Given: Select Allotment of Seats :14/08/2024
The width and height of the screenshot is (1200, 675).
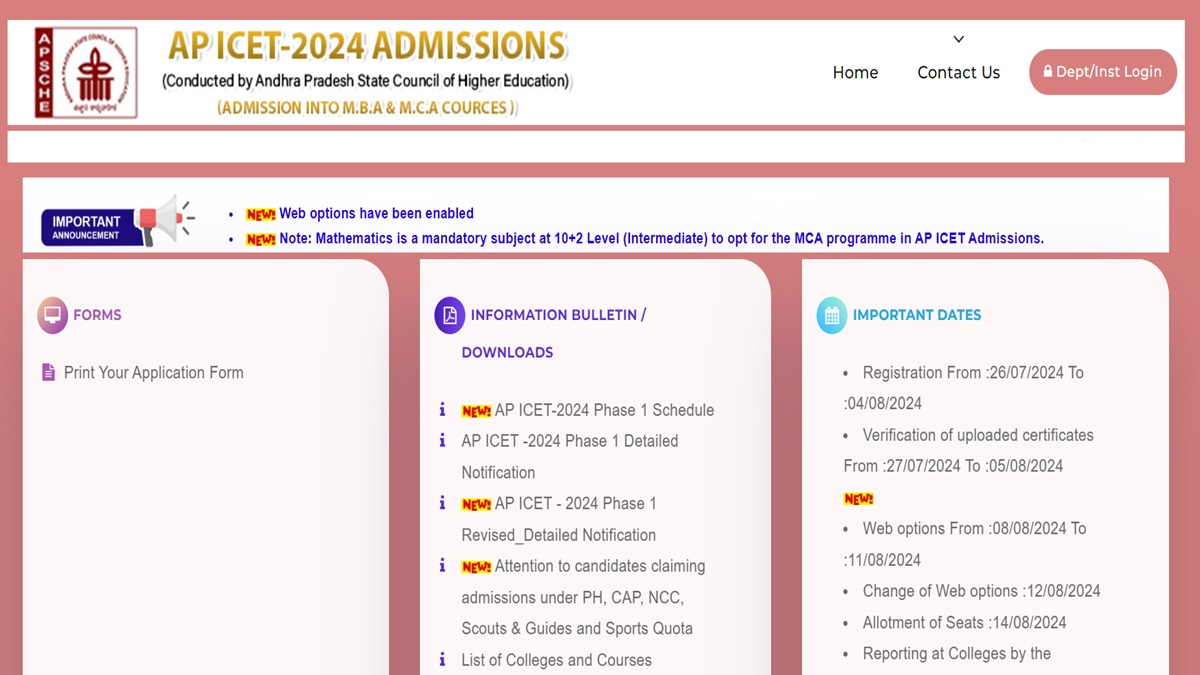Looking at the screenshot, I should (964, 622).
